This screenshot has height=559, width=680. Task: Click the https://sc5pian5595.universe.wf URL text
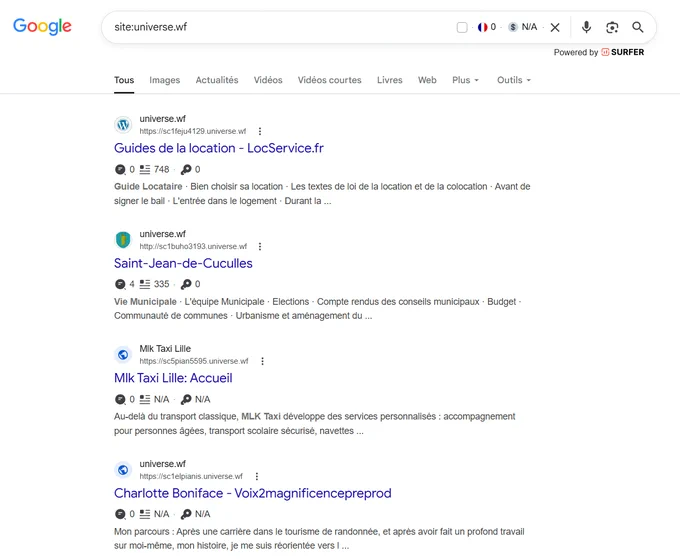coord(194,361)
